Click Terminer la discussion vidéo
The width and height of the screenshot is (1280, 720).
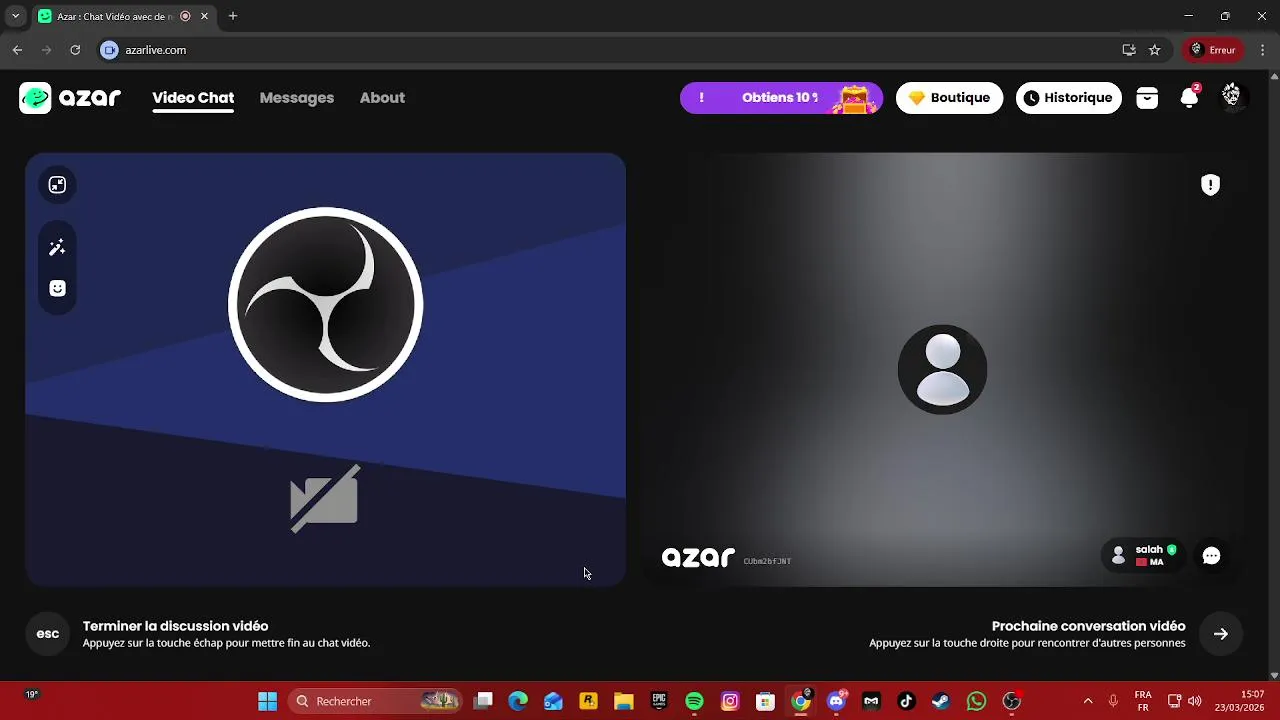coord(175,626)
